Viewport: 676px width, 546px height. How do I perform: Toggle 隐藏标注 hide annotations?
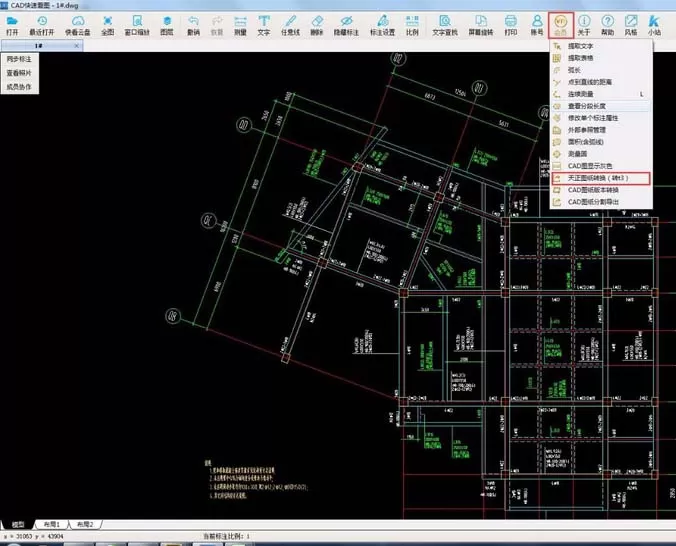pos(346,25)
